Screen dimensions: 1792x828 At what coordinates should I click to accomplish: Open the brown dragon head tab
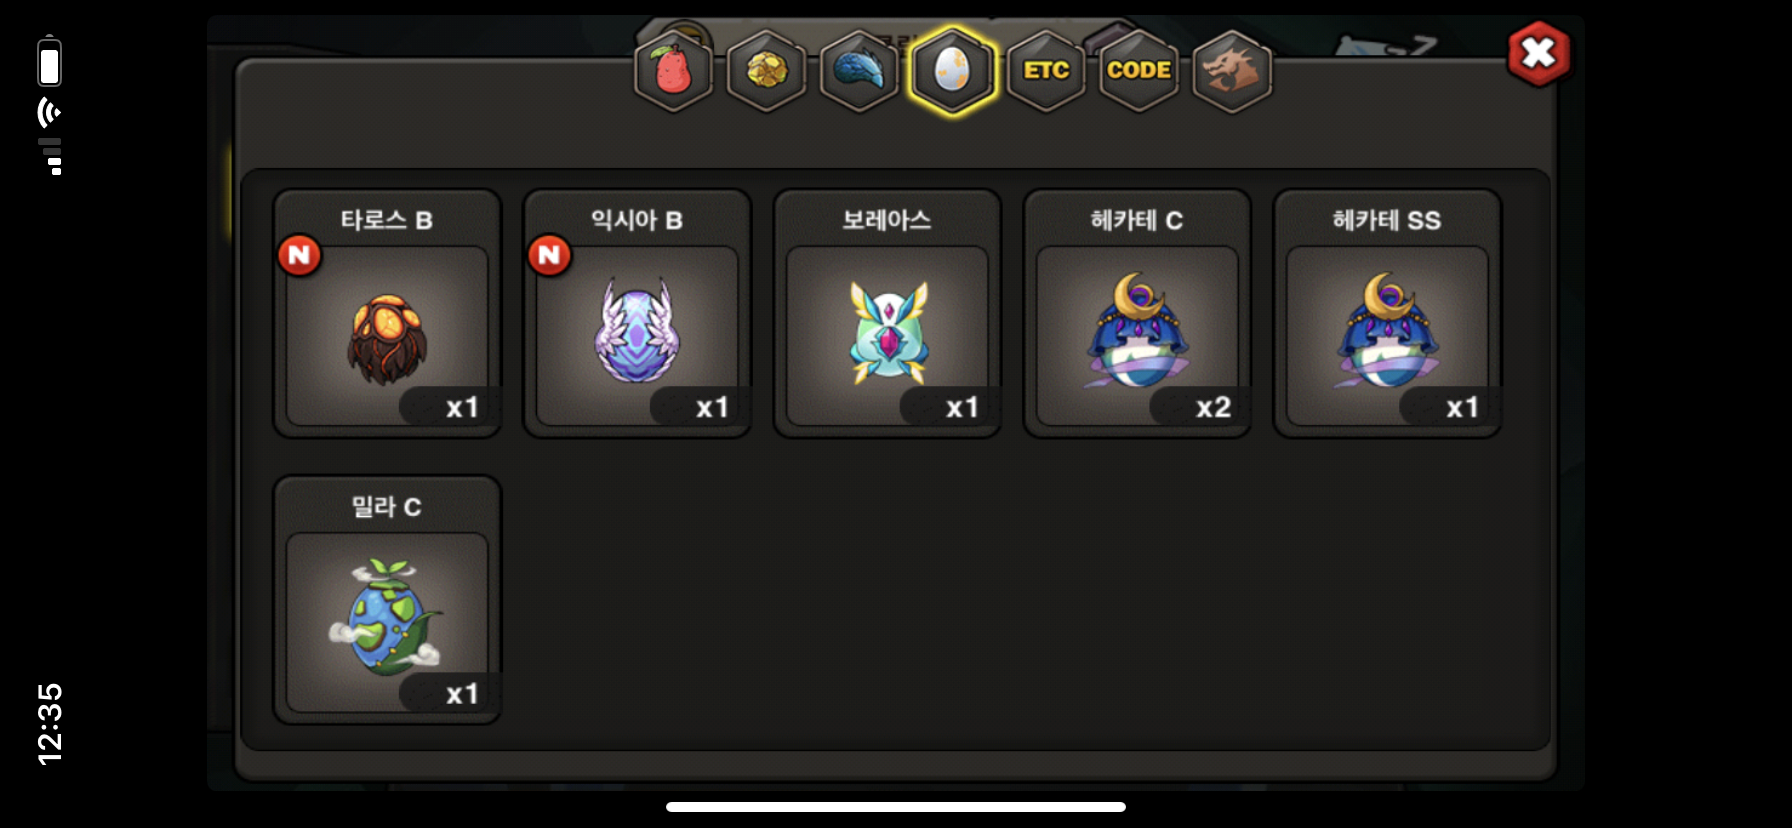pyautogui.click(x=1232, y=71)
